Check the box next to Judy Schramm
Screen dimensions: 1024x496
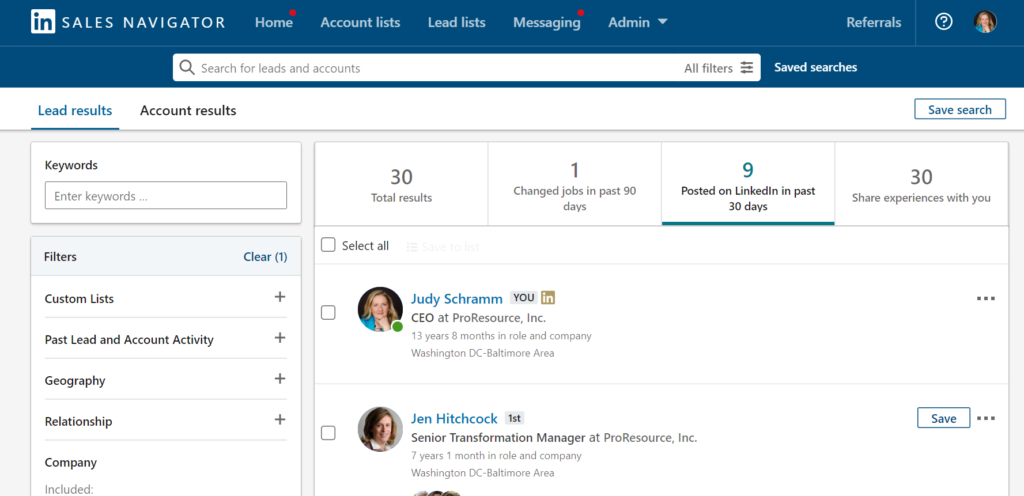tap(328, 313)
